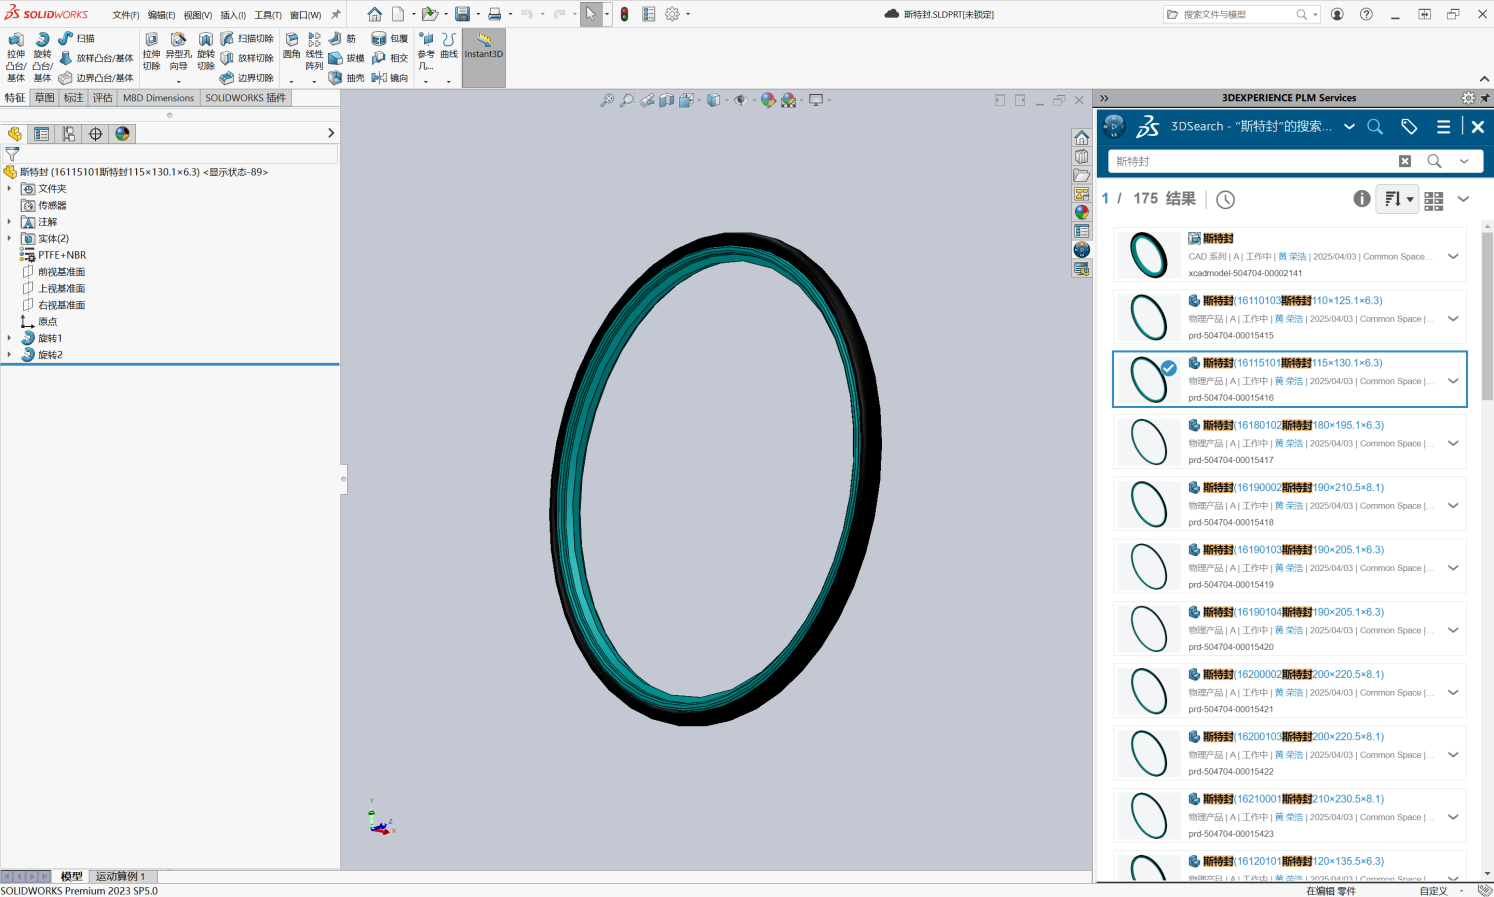This screenshot has width=1494, height=897.
Task: Open the 工具(T) menu
Action: [267, 15]
